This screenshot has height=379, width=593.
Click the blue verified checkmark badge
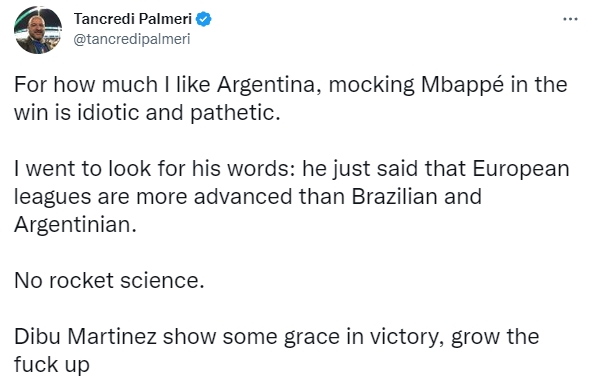203,19
